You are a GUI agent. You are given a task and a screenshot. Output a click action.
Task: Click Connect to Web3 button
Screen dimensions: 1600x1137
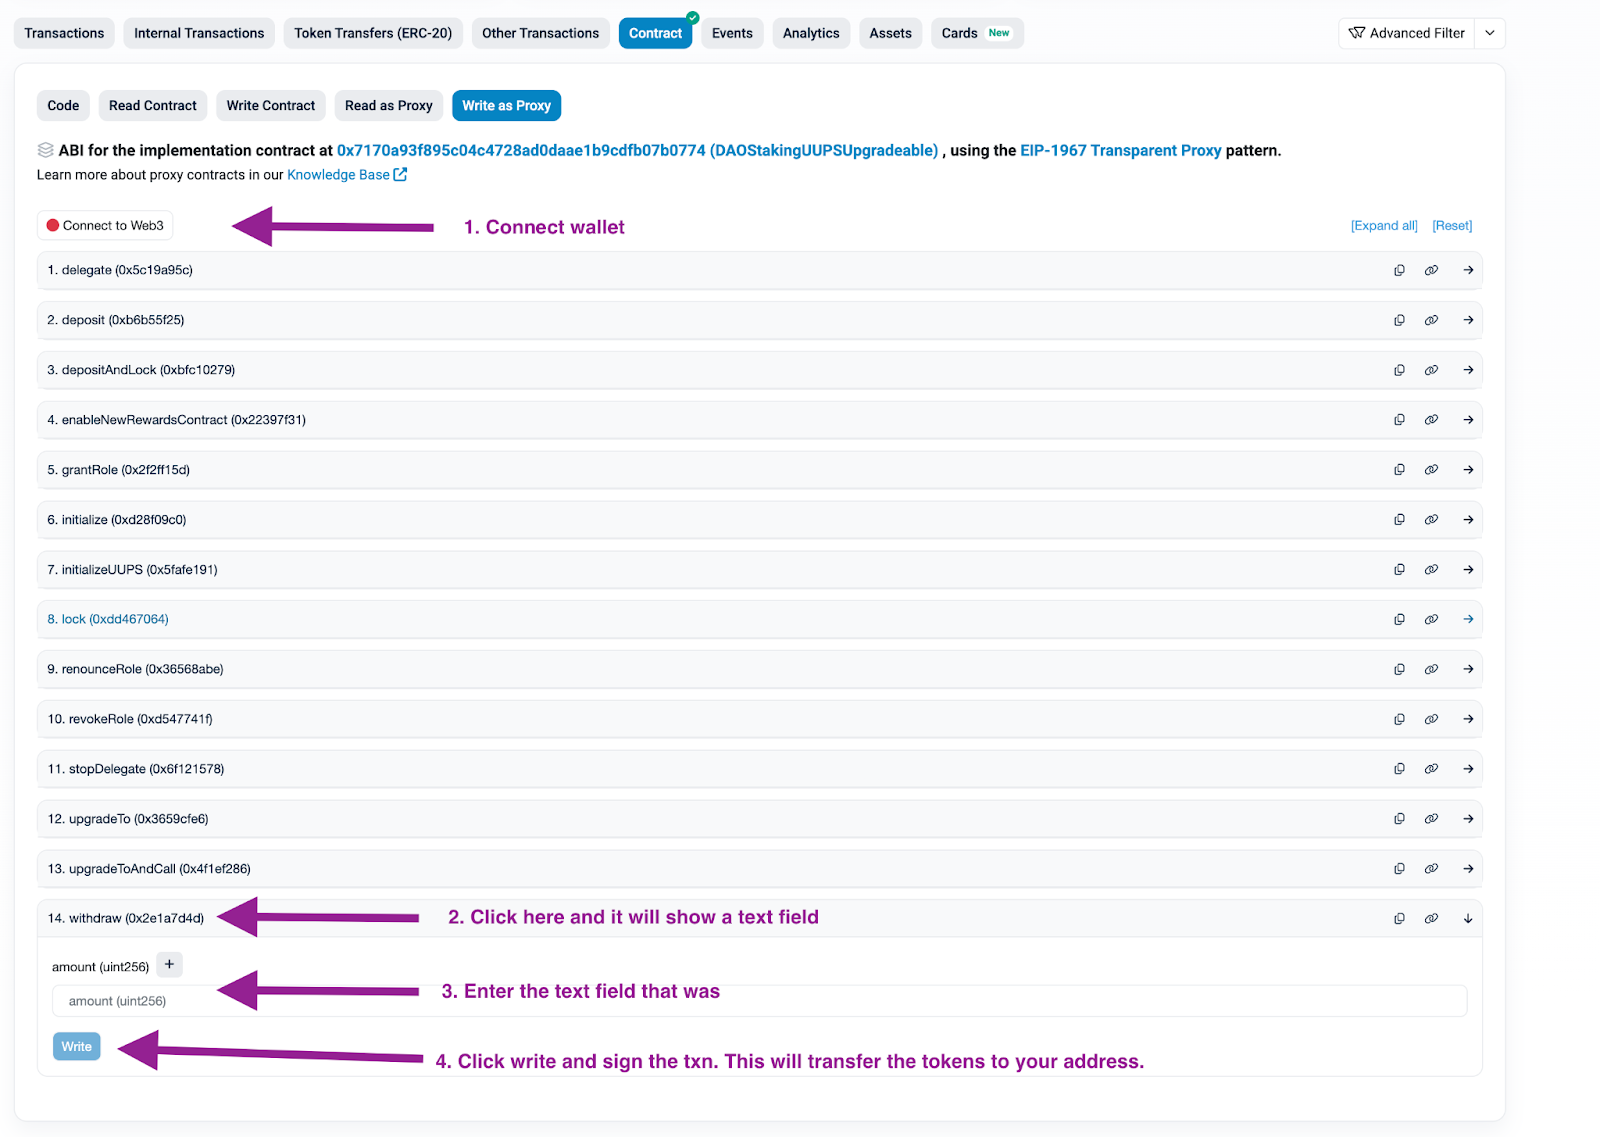coord(105,226)
